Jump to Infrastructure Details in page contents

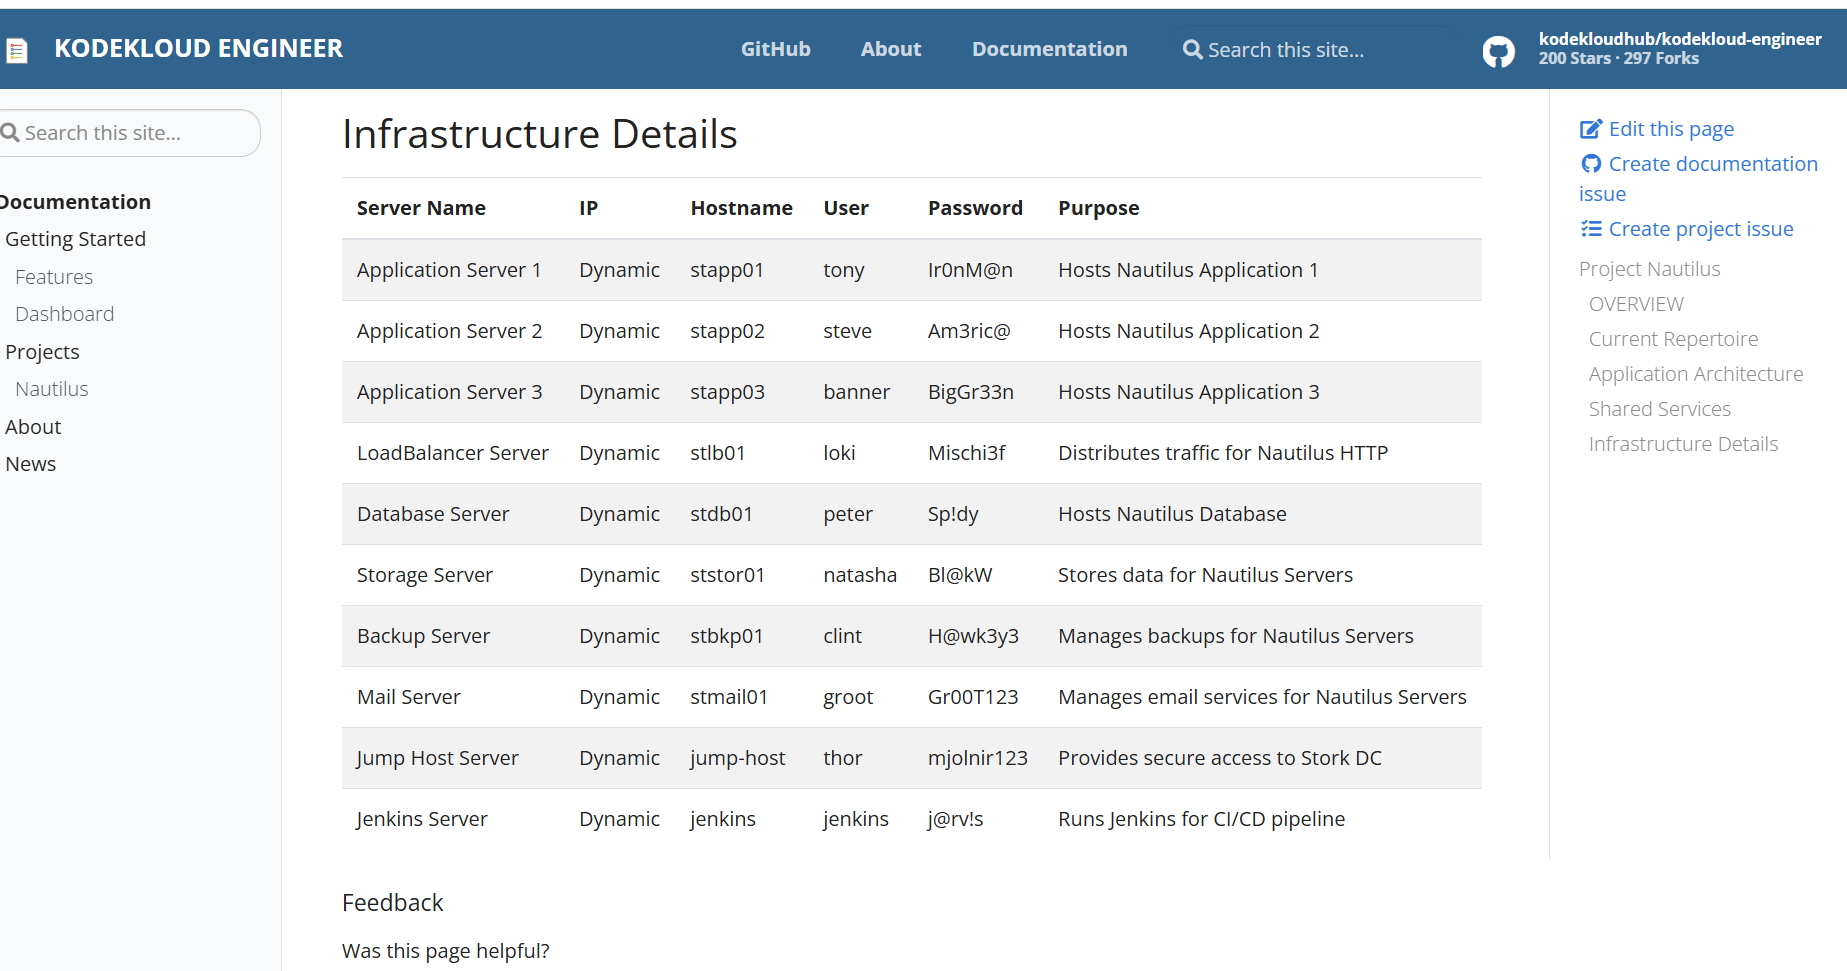point(1683,444)
